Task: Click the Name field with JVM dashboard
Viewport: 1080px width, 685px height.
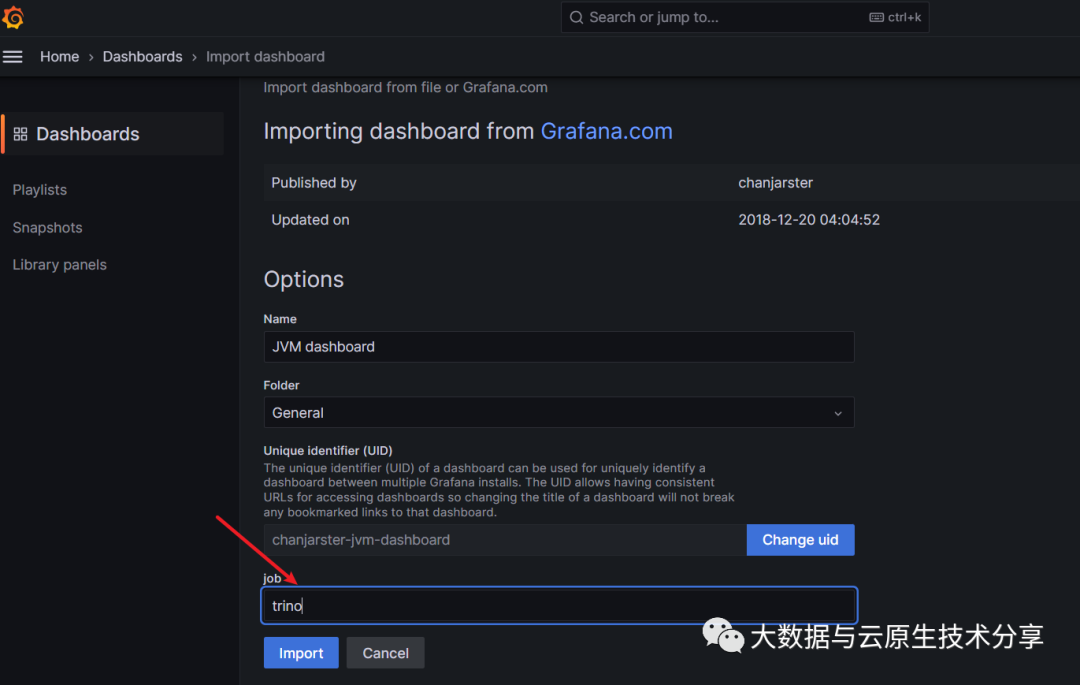Action: tap(559, 346)
